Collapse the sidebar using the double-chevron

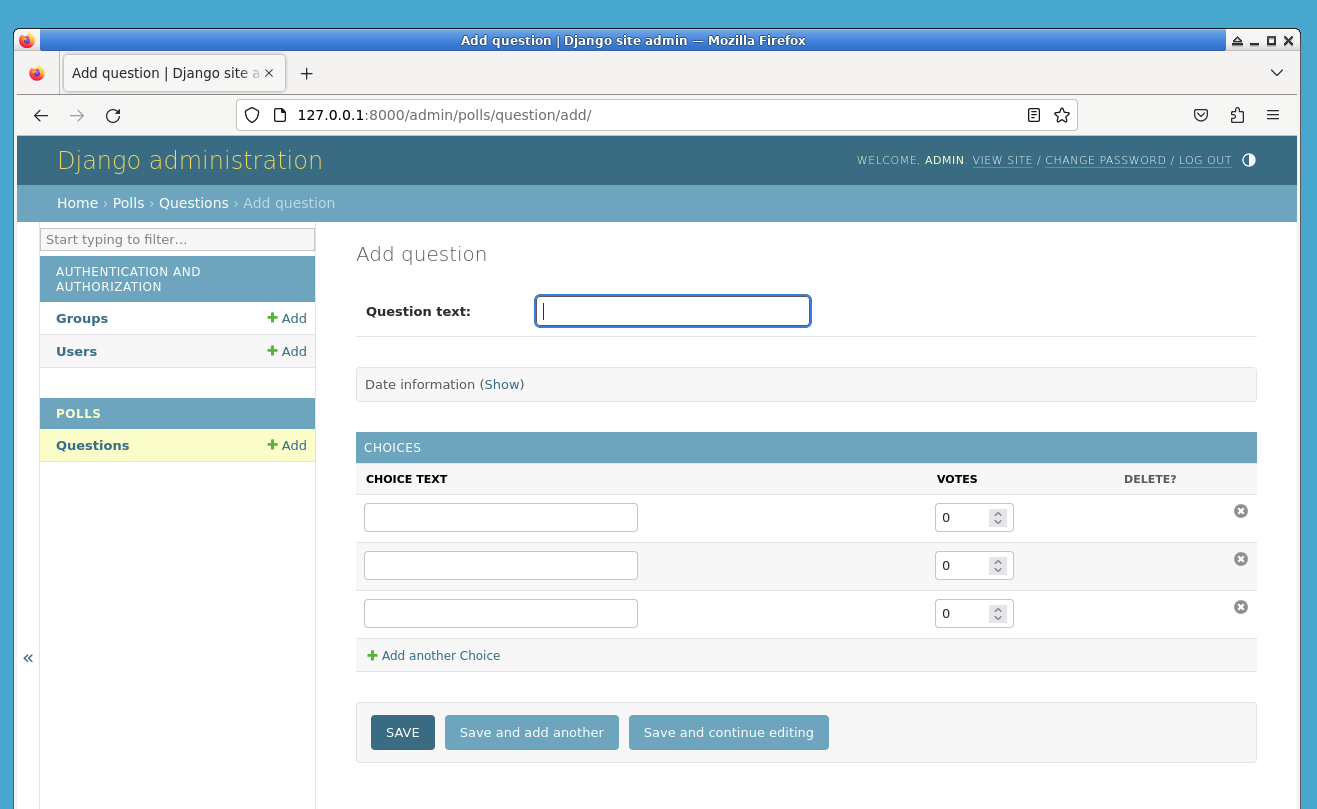[x=28, y=658]
